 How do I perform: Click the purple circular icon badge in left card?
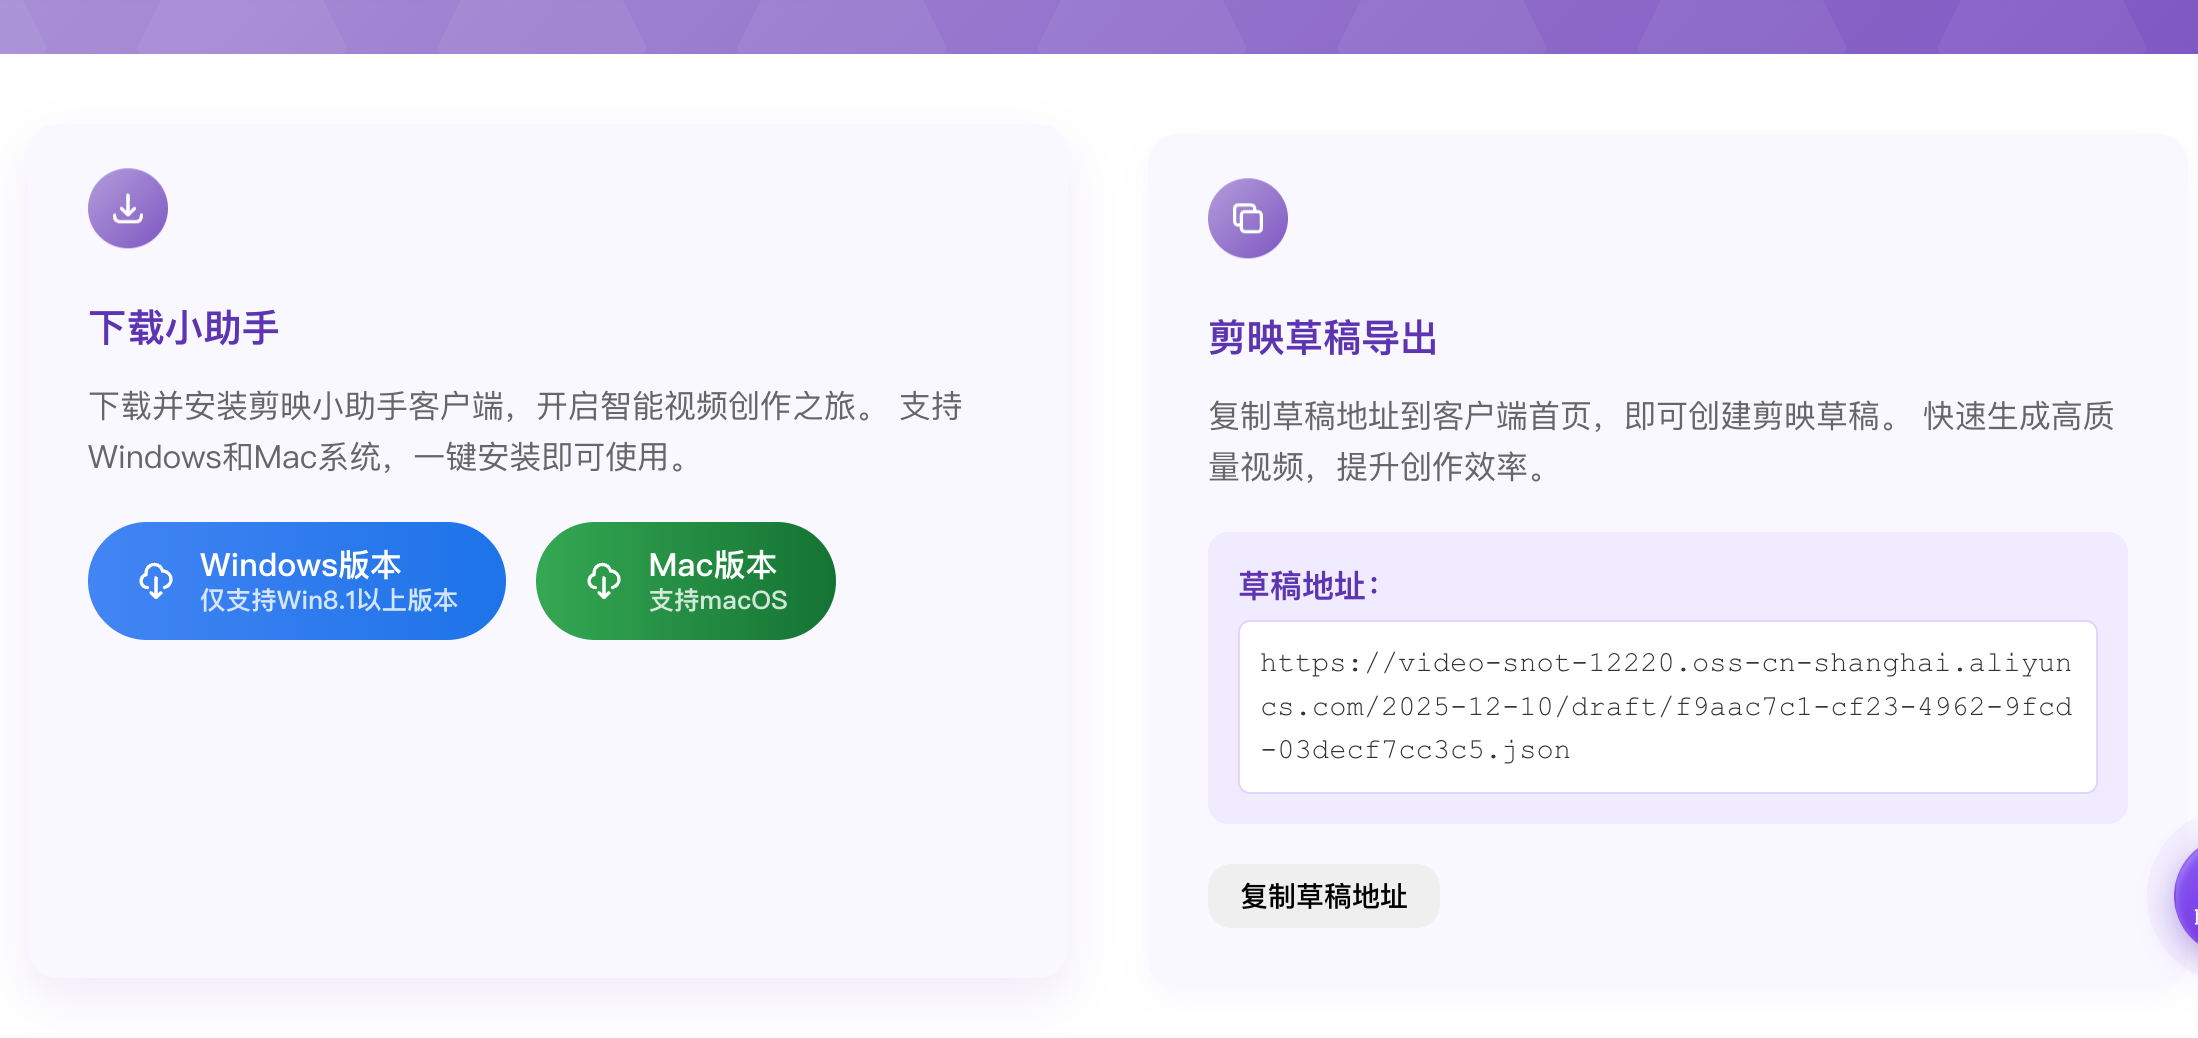click(x=127, y=207)
